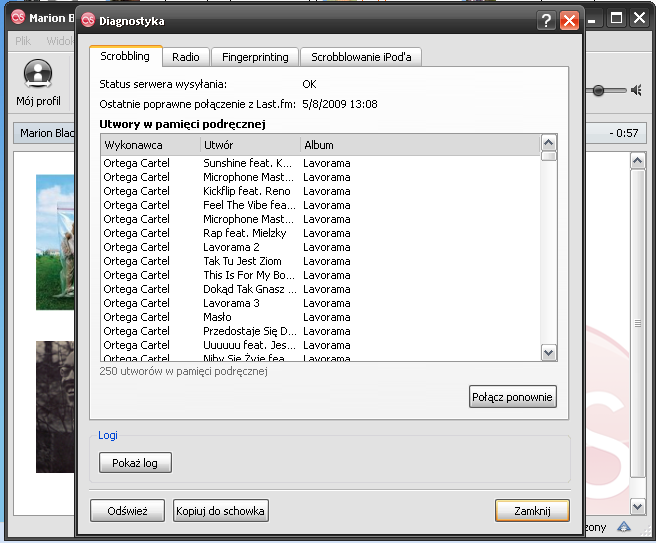Screen dimensions: 656x543
Task: Adjust the volume slider handle
Action: tap(598, 90)
